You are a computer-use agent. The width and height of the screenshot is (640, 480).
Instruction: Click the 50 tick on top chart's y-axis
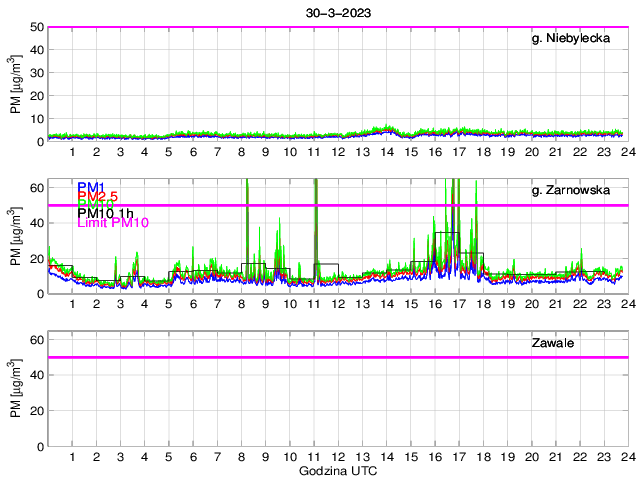(x=36, y=28)
